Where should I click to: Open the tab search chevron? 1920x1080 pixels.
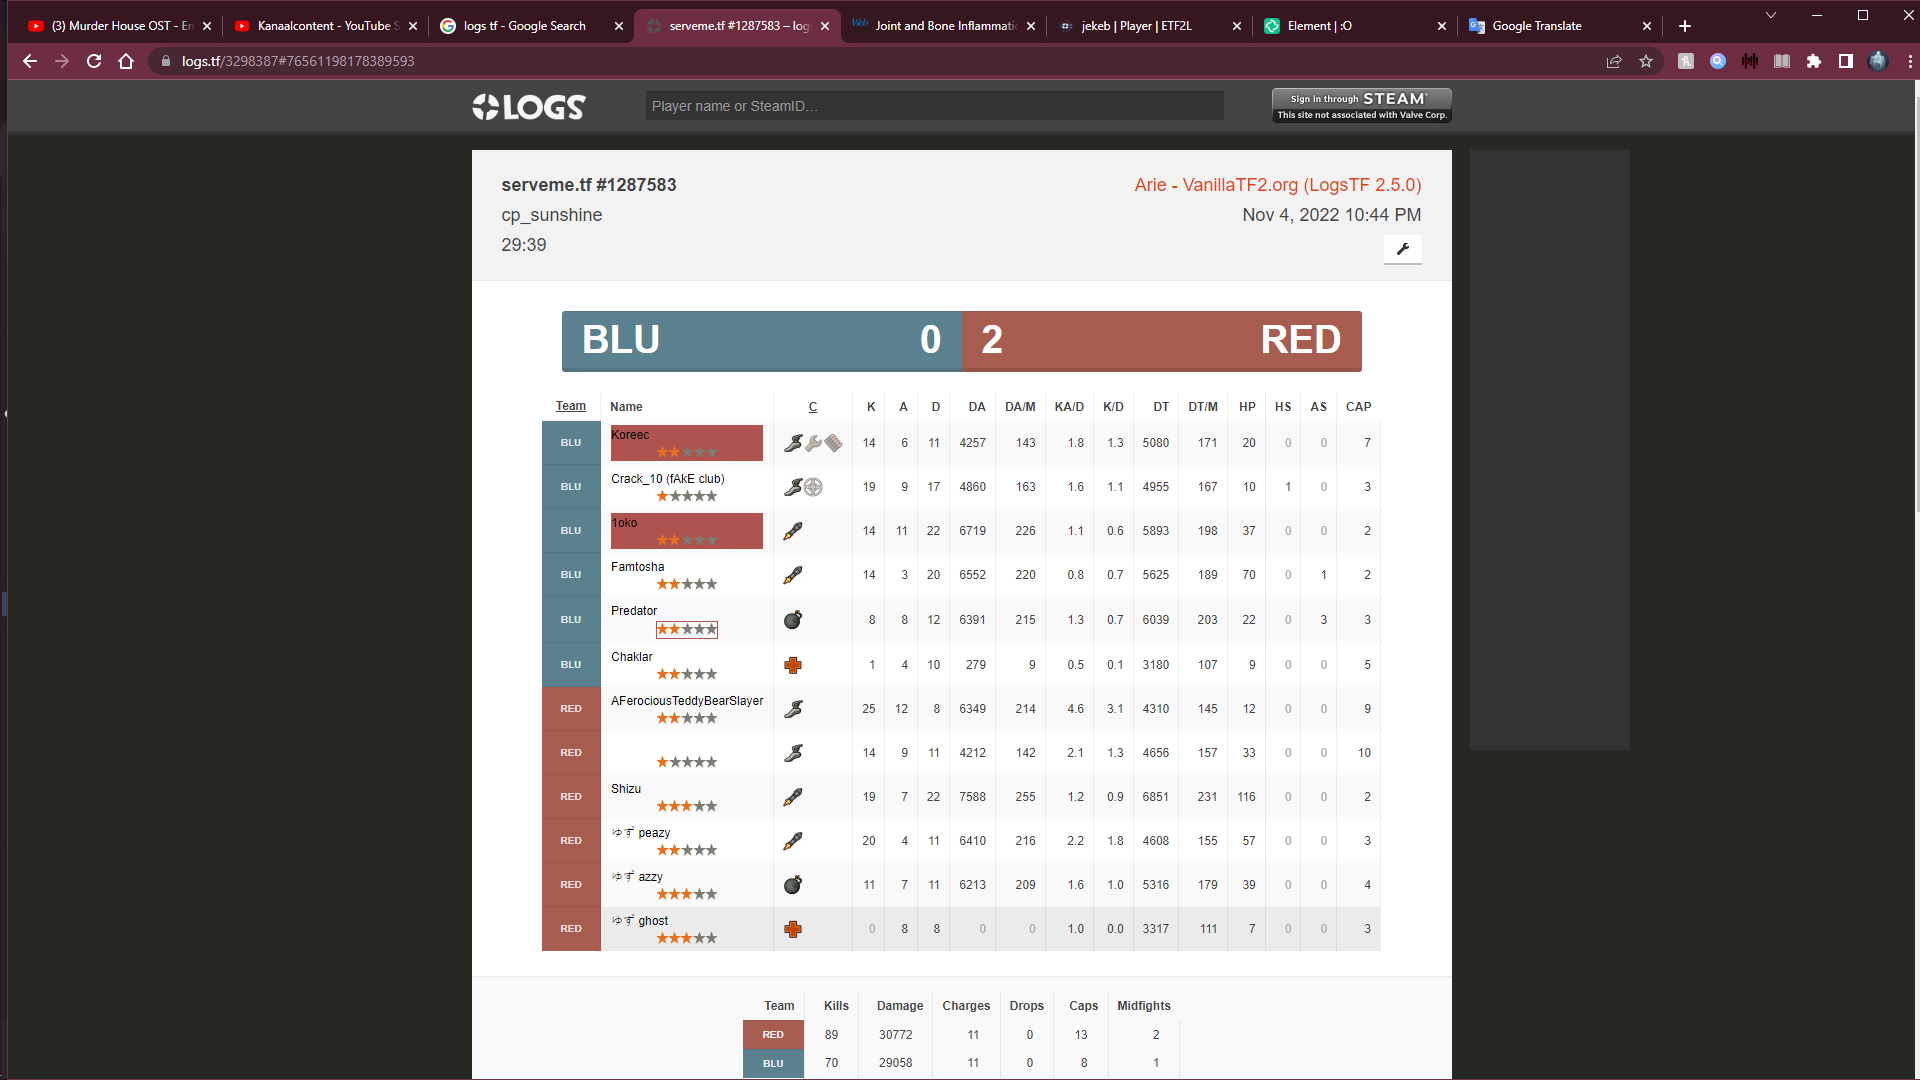coord(1771,15)
